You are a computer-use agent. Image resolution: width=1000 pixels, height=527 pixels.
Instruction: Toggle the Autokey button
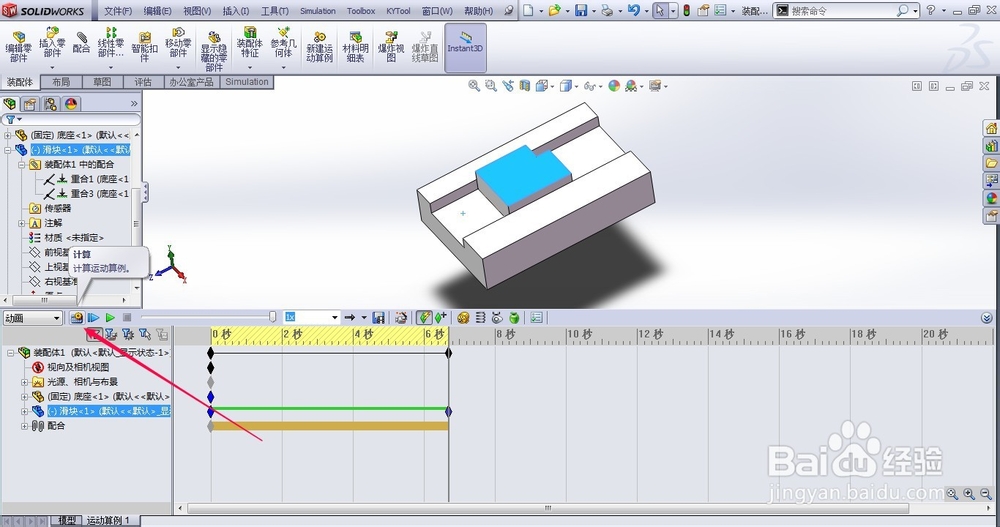click(x=423, y=317)
